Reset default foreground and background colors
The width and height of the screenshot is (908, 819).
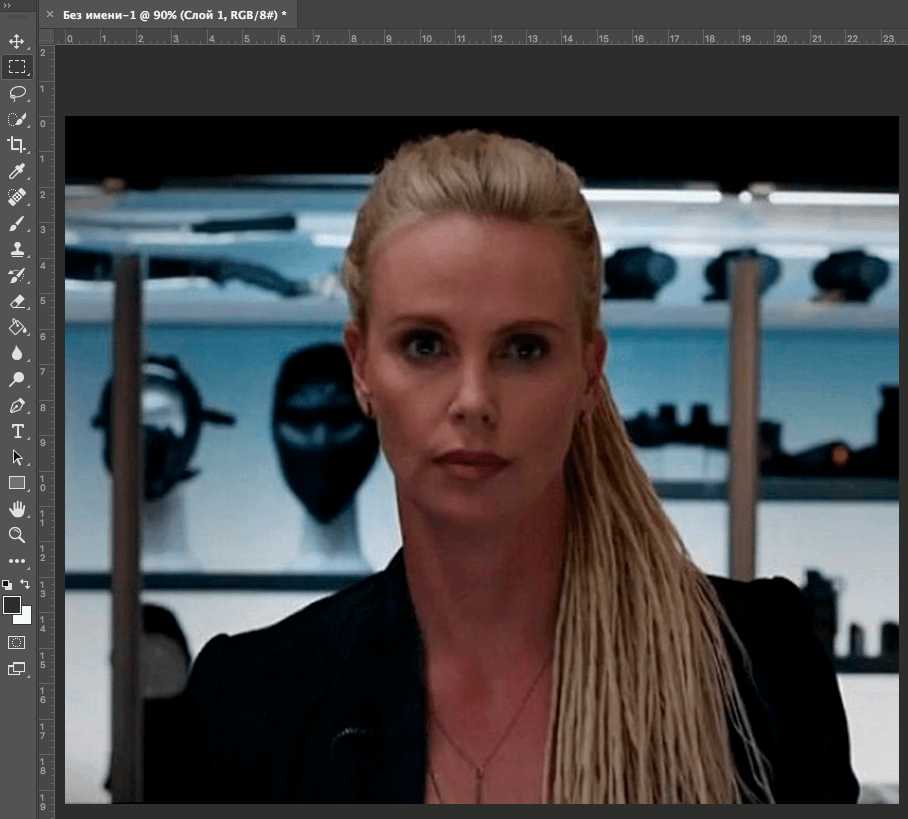6,584
